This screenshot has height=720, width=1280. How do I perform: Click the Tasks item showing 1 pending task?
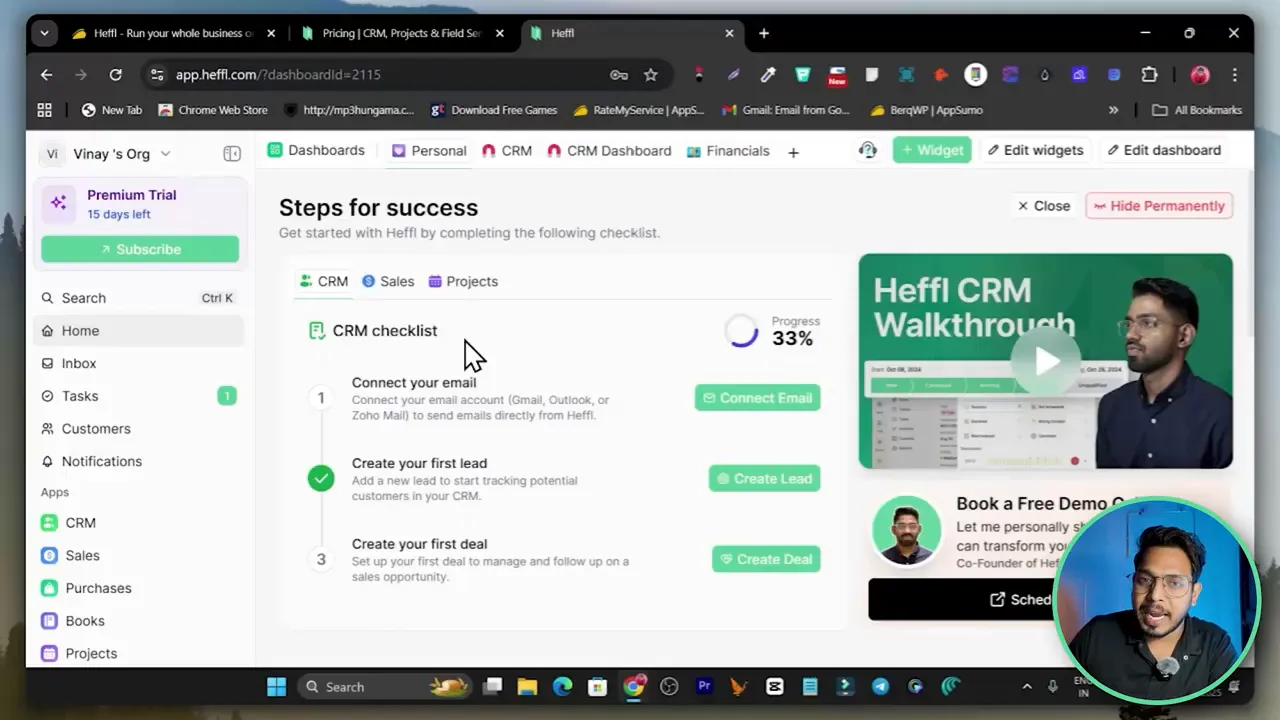(78, 396)
